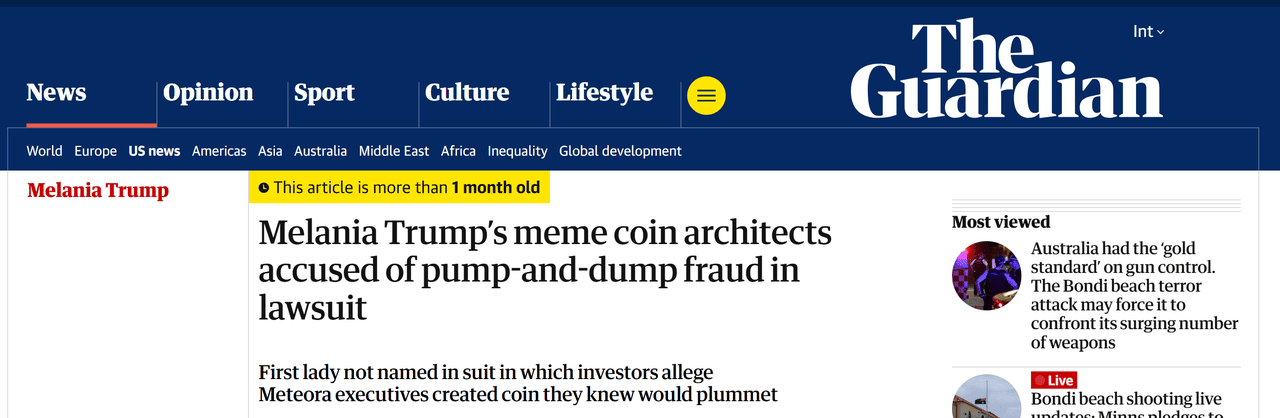Expand the Int edition dropdown
Viewport: 1280px width, 418px height.
[1148, 32]
